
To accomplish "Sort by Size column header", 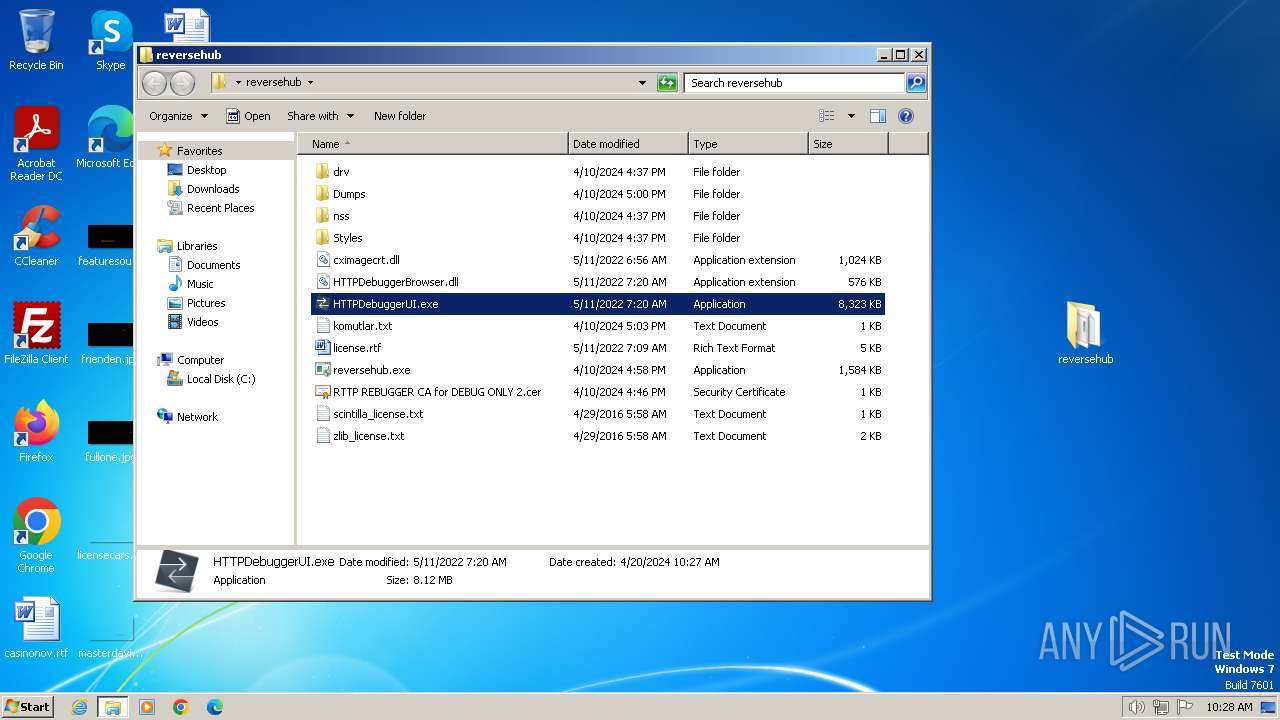I will pyautogui.click(x=848, y=144).
